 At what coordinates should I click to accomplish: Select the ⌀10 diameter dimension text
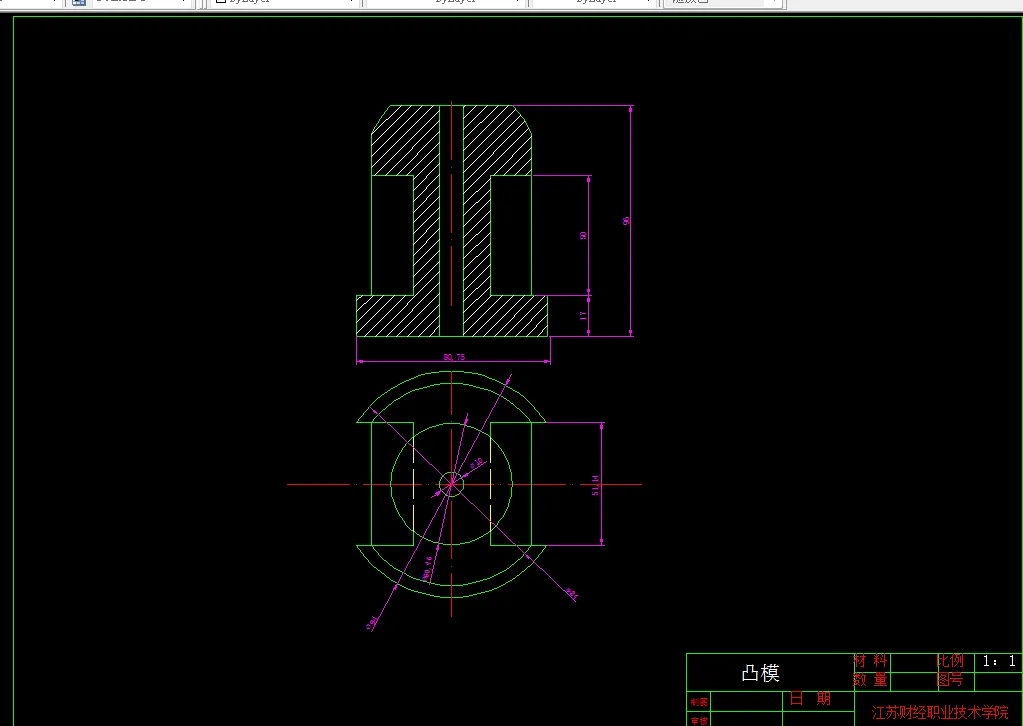(x=477, y=463)
